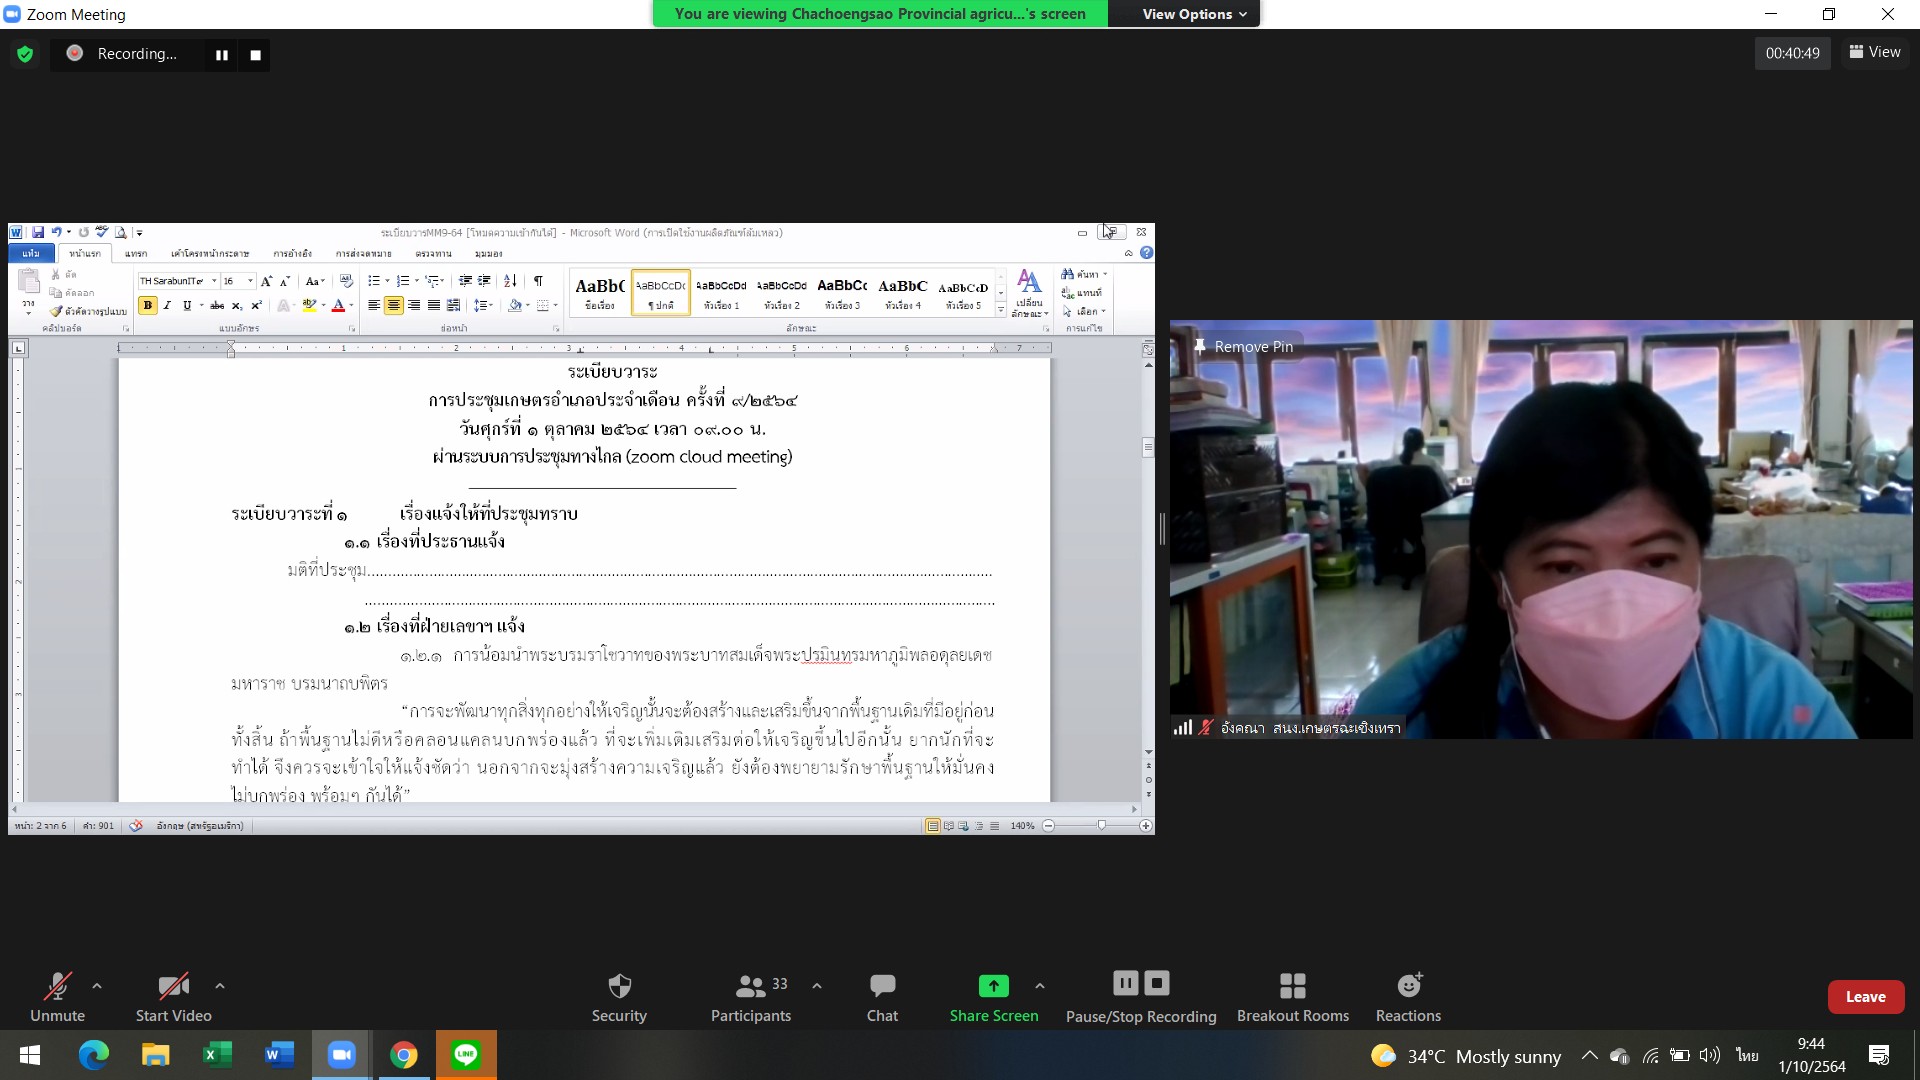Pause the recording in the top bar

(x=222, y=55)
